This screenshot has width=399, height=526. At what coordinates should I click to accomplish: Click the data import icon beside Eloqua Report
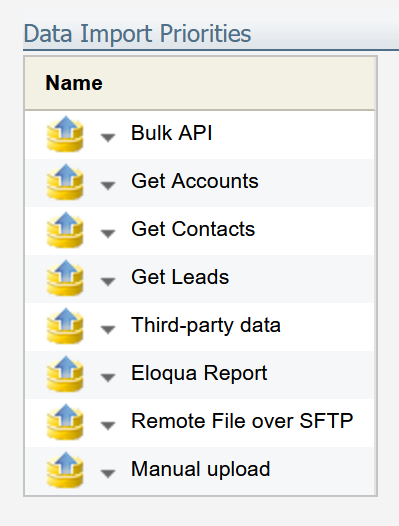[65, 374]
